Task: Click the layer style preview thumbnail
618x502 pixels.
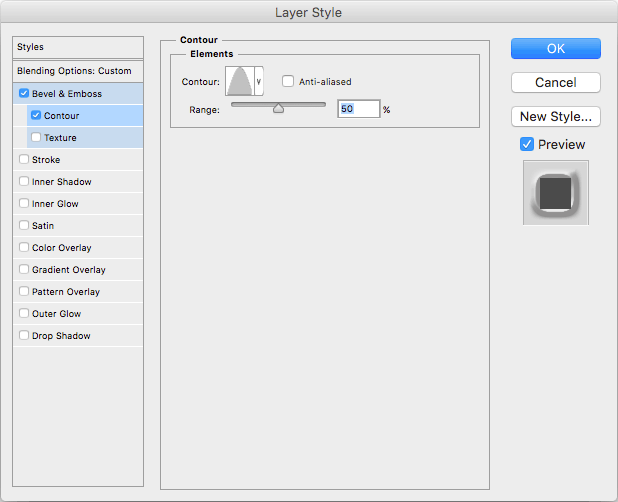Action: pos(556,193)
